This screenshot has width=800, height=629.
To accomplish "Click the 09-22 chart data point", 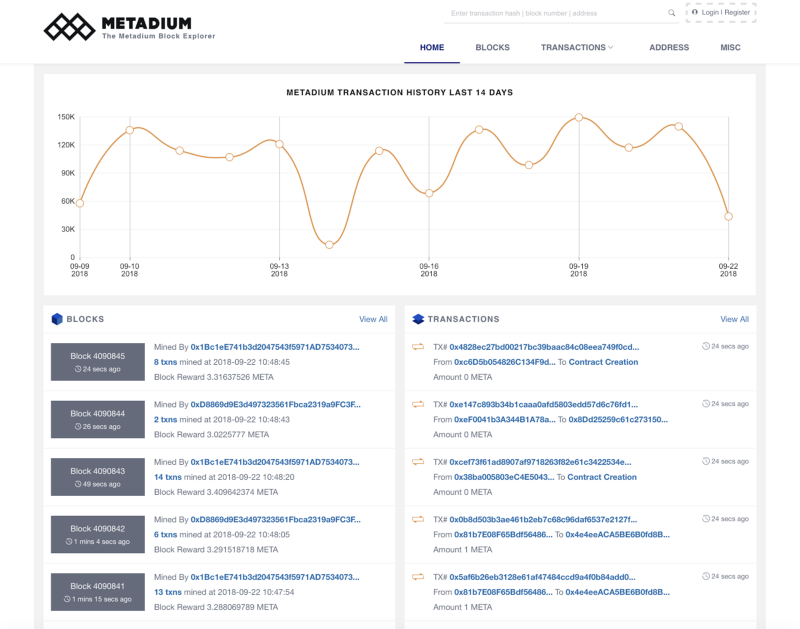I will click(x=729, y=216).
